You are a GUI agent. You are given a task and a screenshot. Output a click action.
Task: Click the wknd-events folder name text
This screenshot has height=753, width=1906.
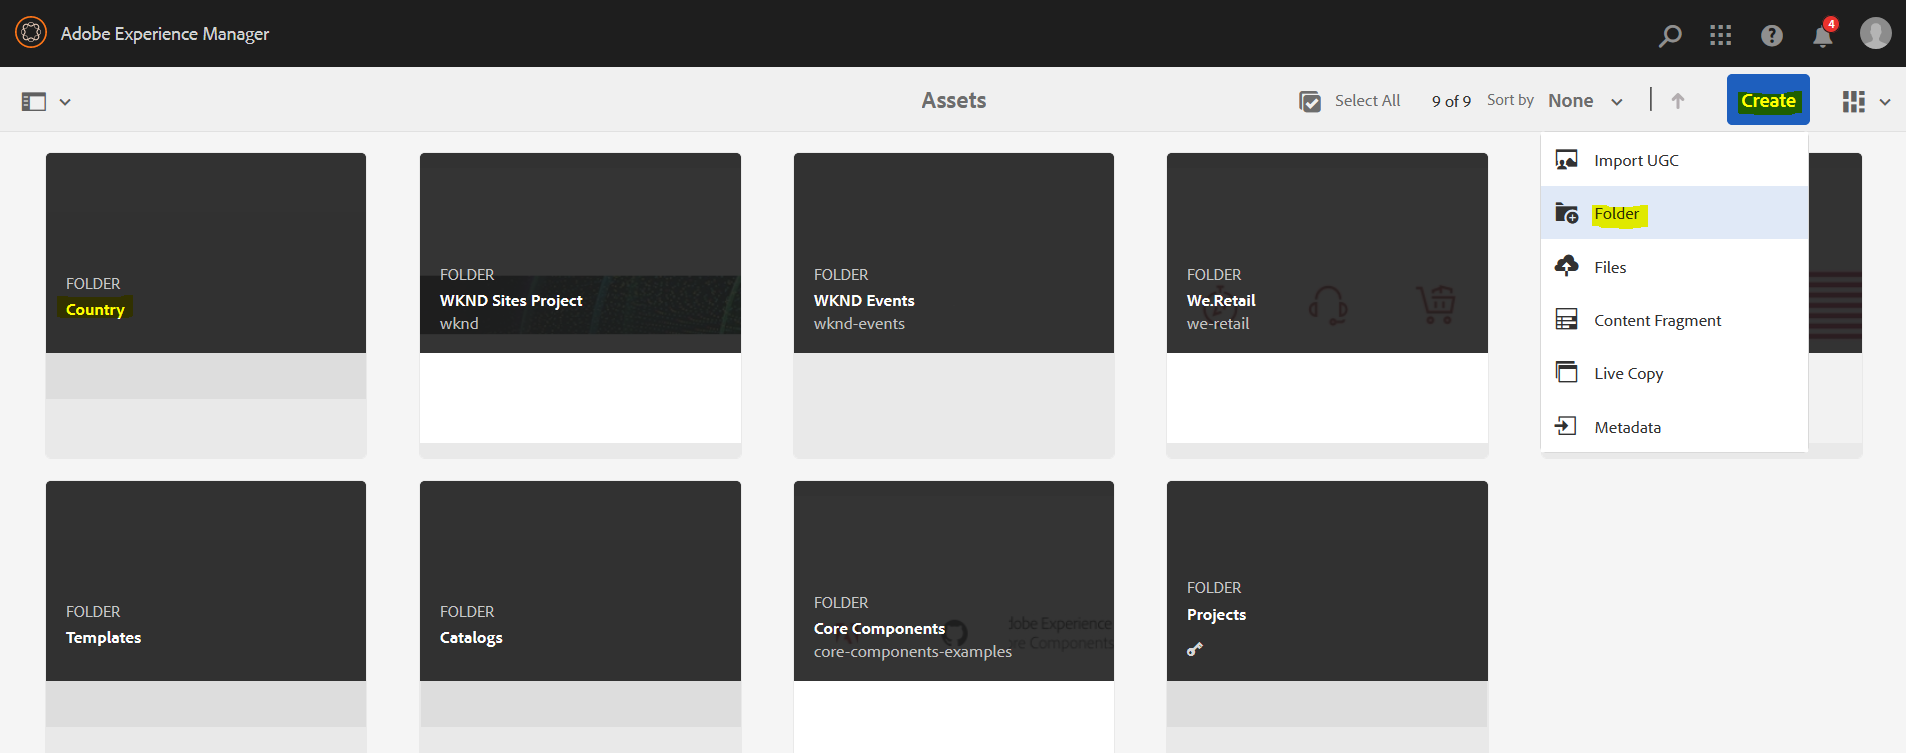point(859,323)
